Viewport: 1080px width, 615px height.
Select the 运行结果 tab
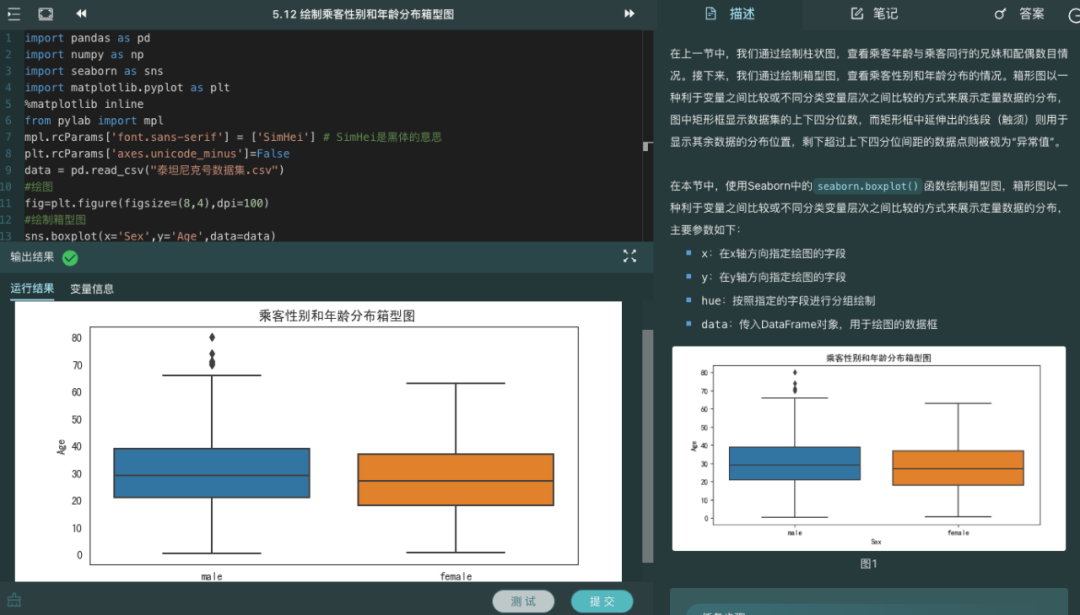click(32, 289)
